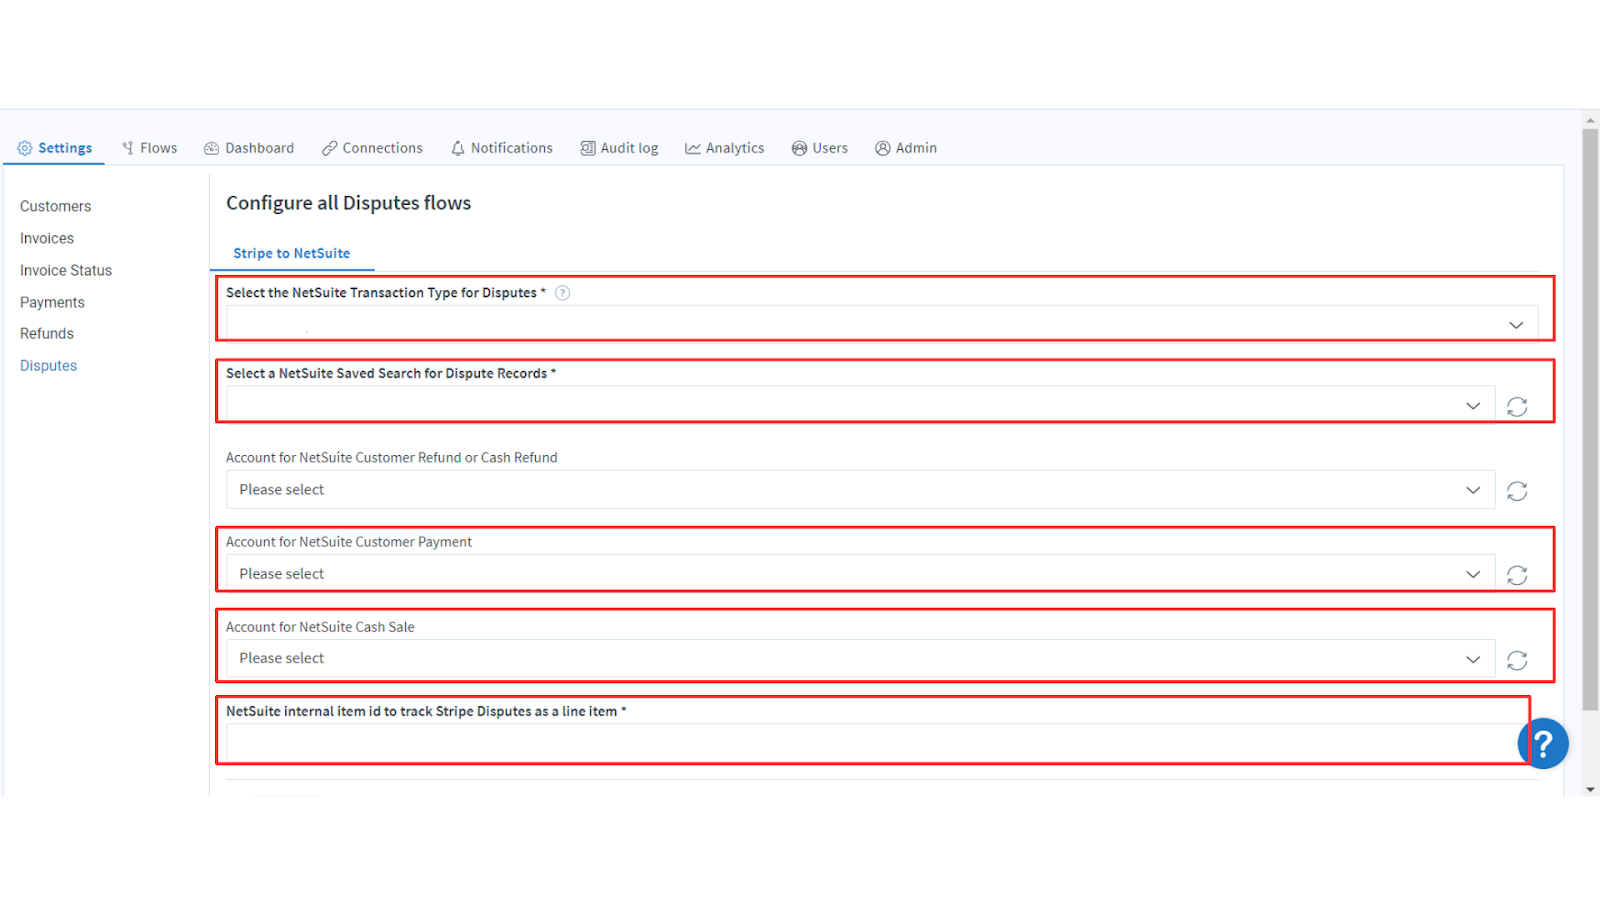The width and height of the screenshot is (1600, 900).
Task: Go to the Connections tab
Action: tap(372, 148)
